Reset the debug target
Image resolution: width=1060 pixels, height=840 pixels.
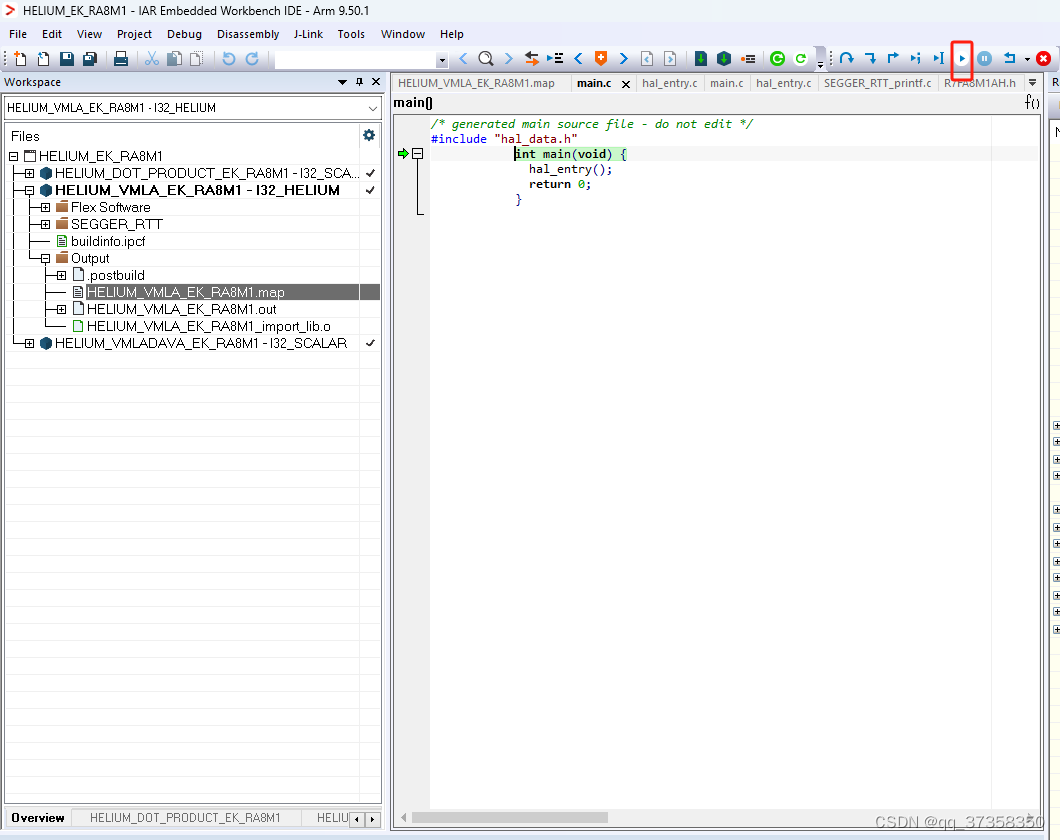(x=1009, y=59)
